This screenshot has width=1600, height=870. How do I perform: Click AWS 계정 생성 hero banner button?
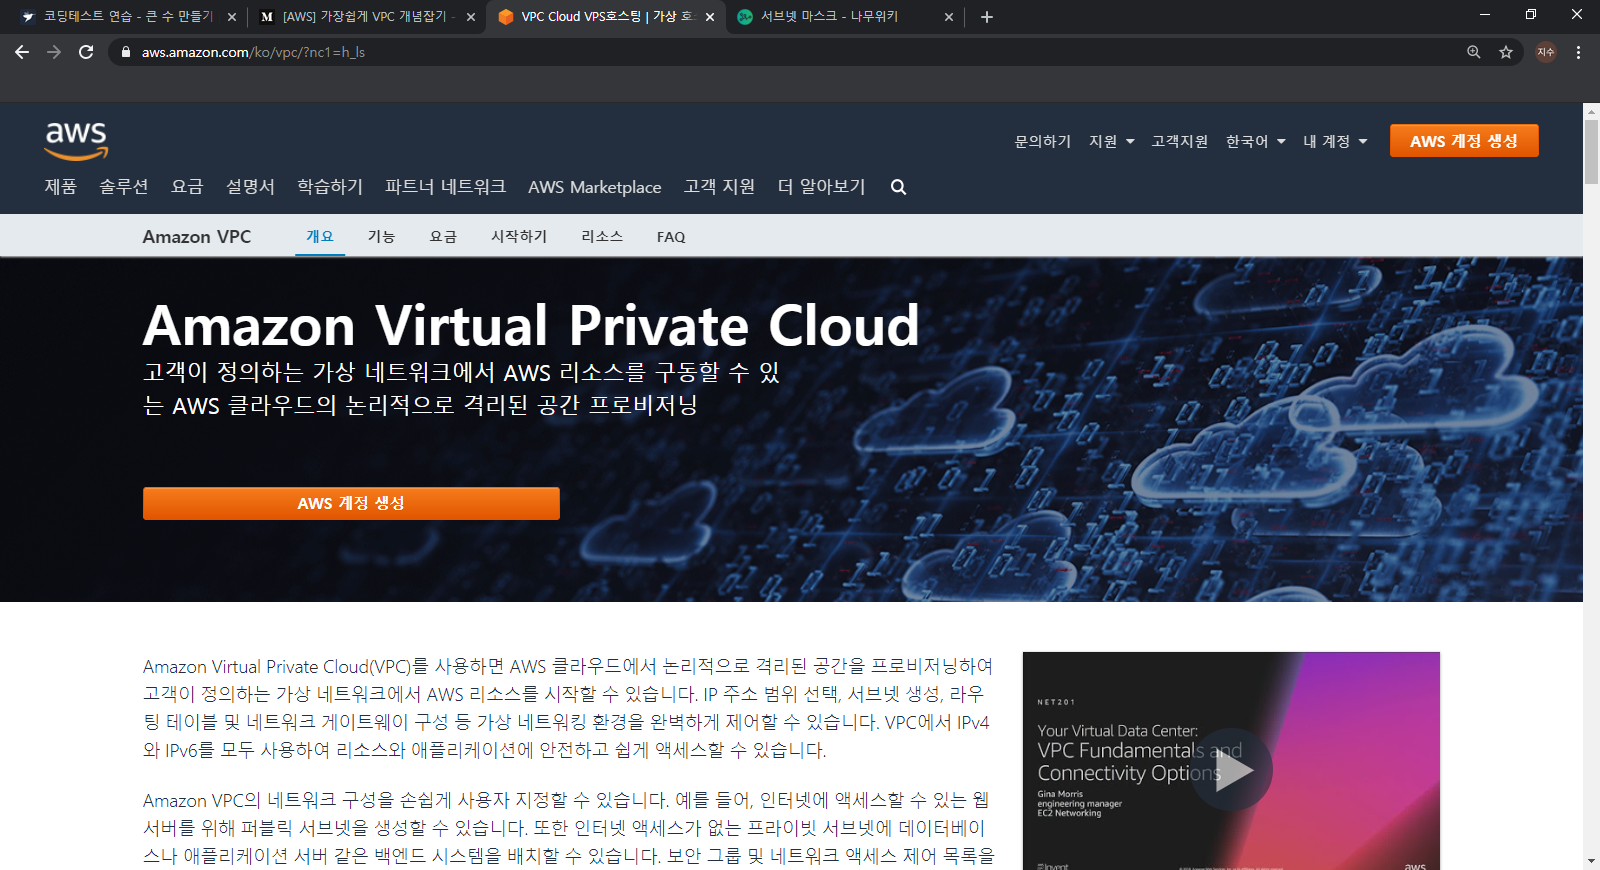pyautogui.click(x=351, y=503)
